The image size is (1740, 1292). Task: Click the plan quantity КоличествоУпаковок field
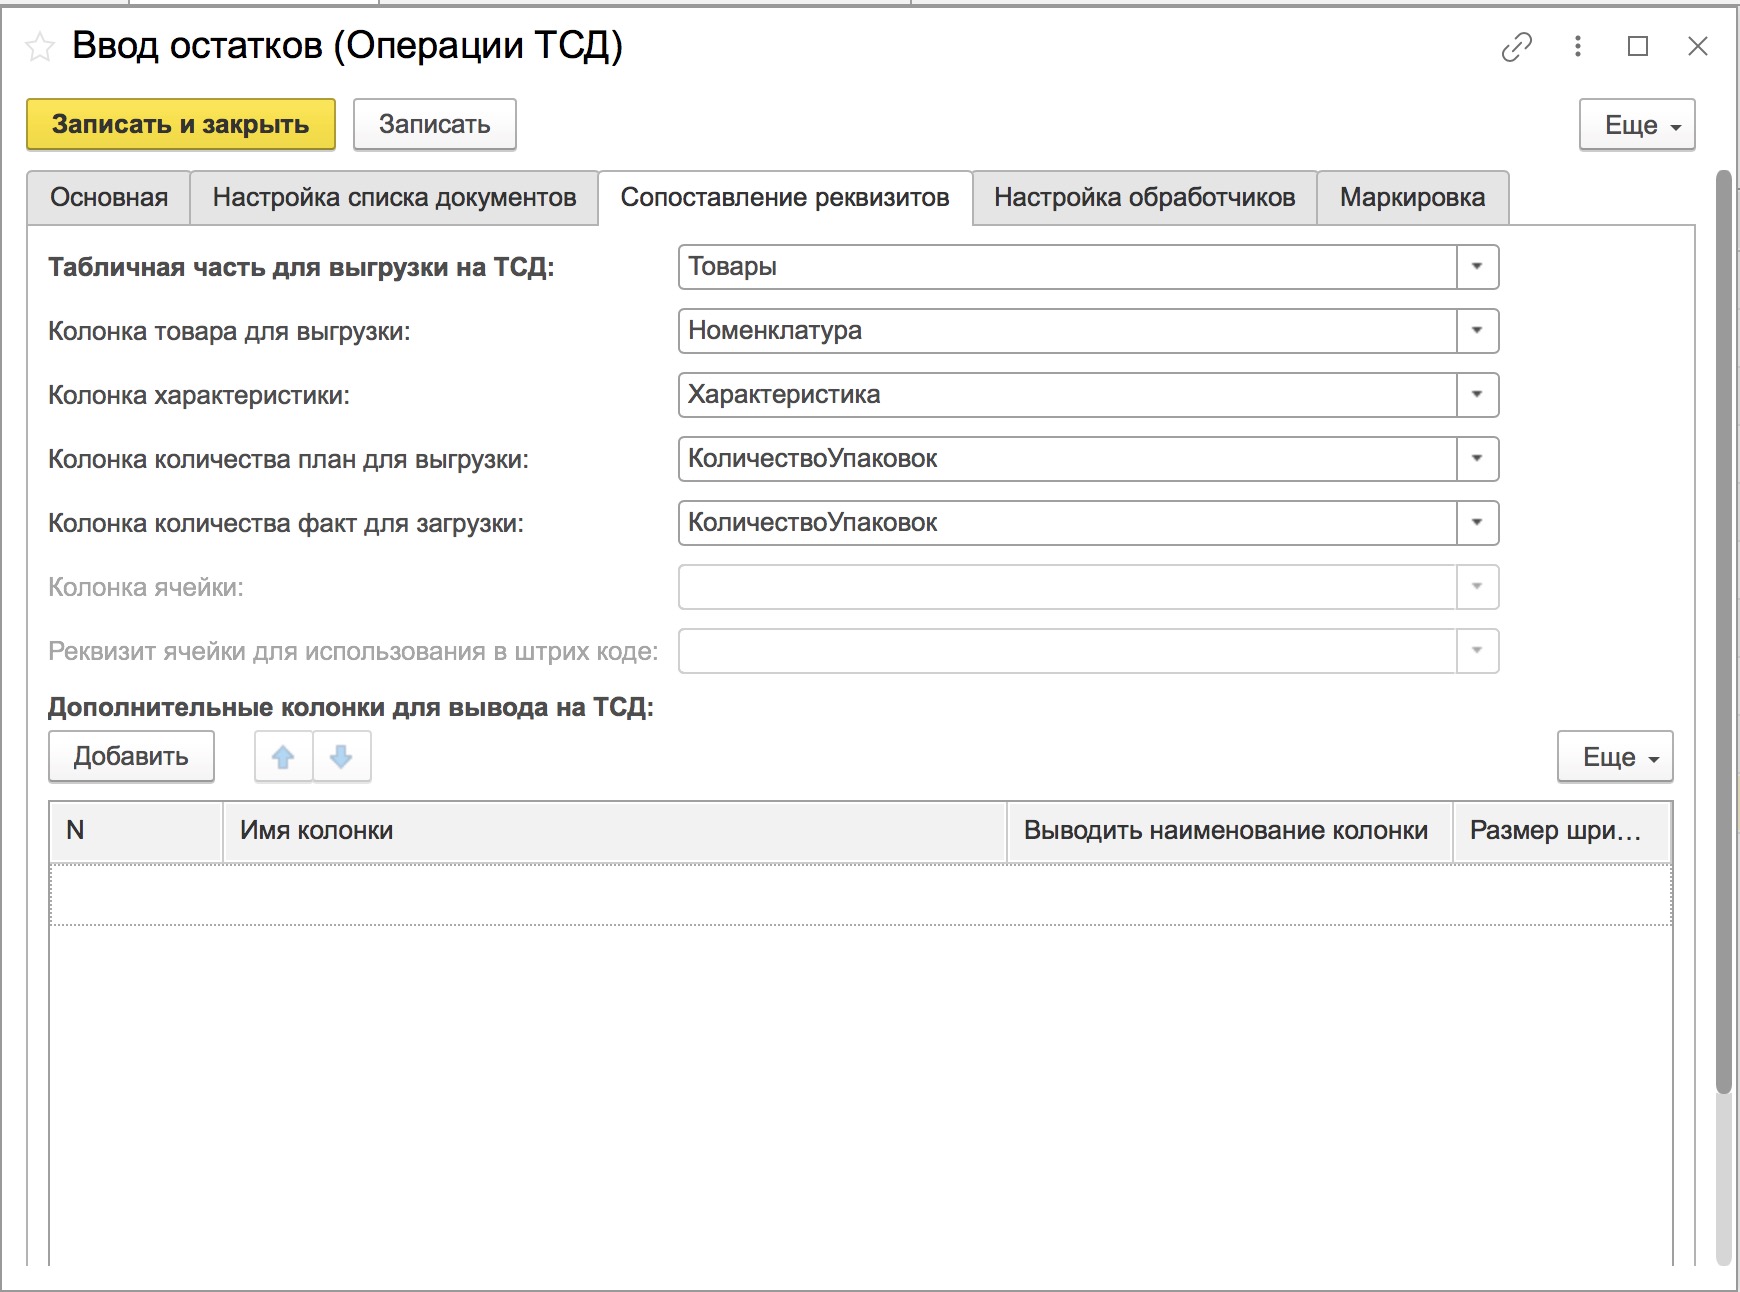(1067, 459)
